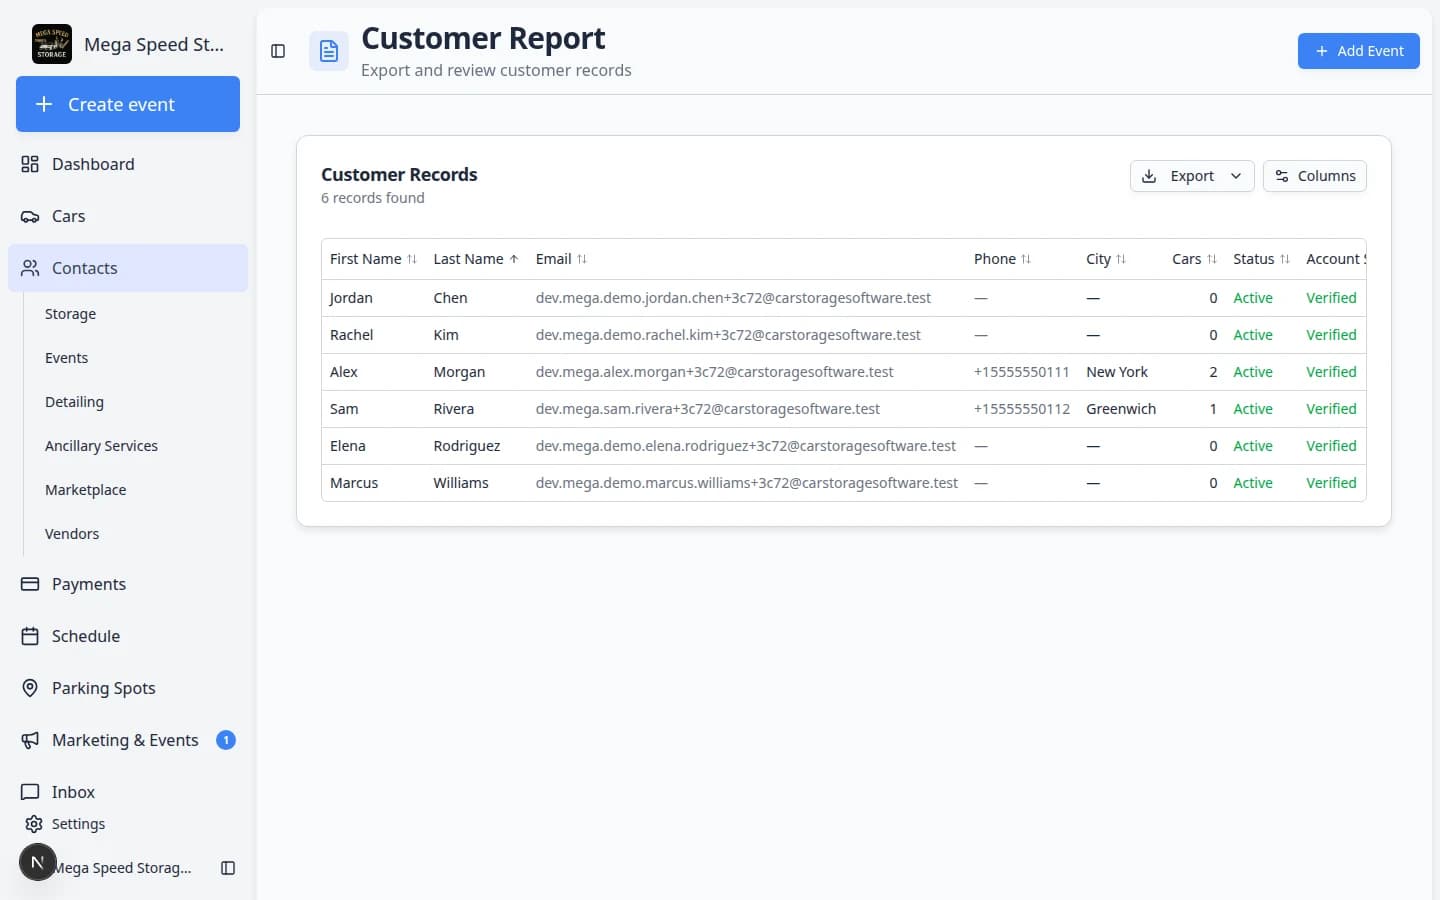
Task: Click Jordan Chen's email address
Action: pyautogui.click(x=733, y=298)
